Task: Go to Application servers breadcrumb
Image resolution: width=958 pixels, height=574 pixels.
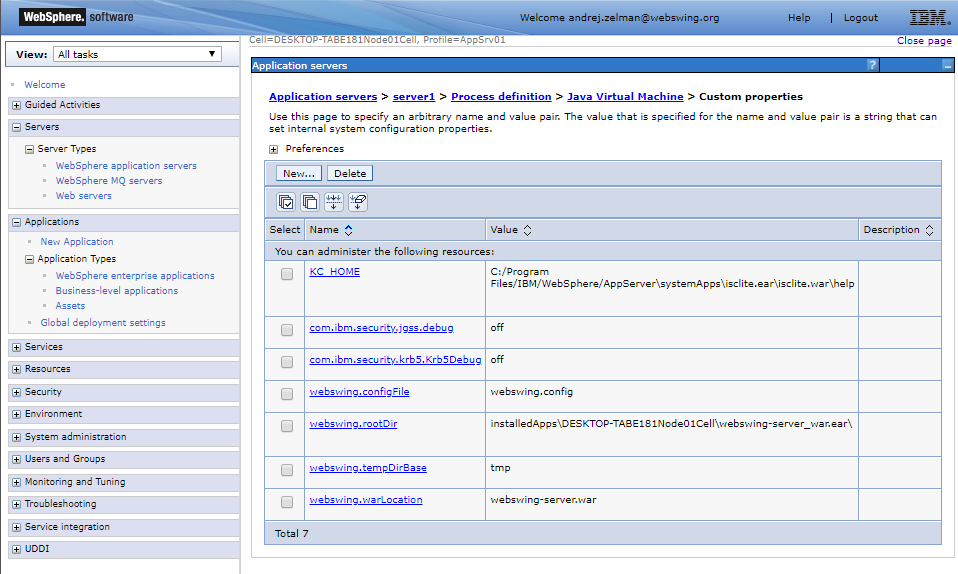Action: click(323, 97)
